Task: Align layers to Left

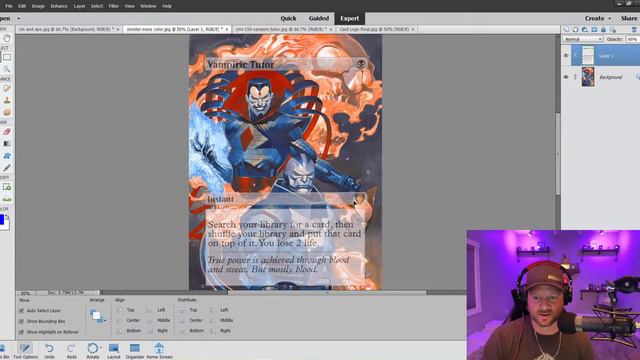Action: coord(156,310)
